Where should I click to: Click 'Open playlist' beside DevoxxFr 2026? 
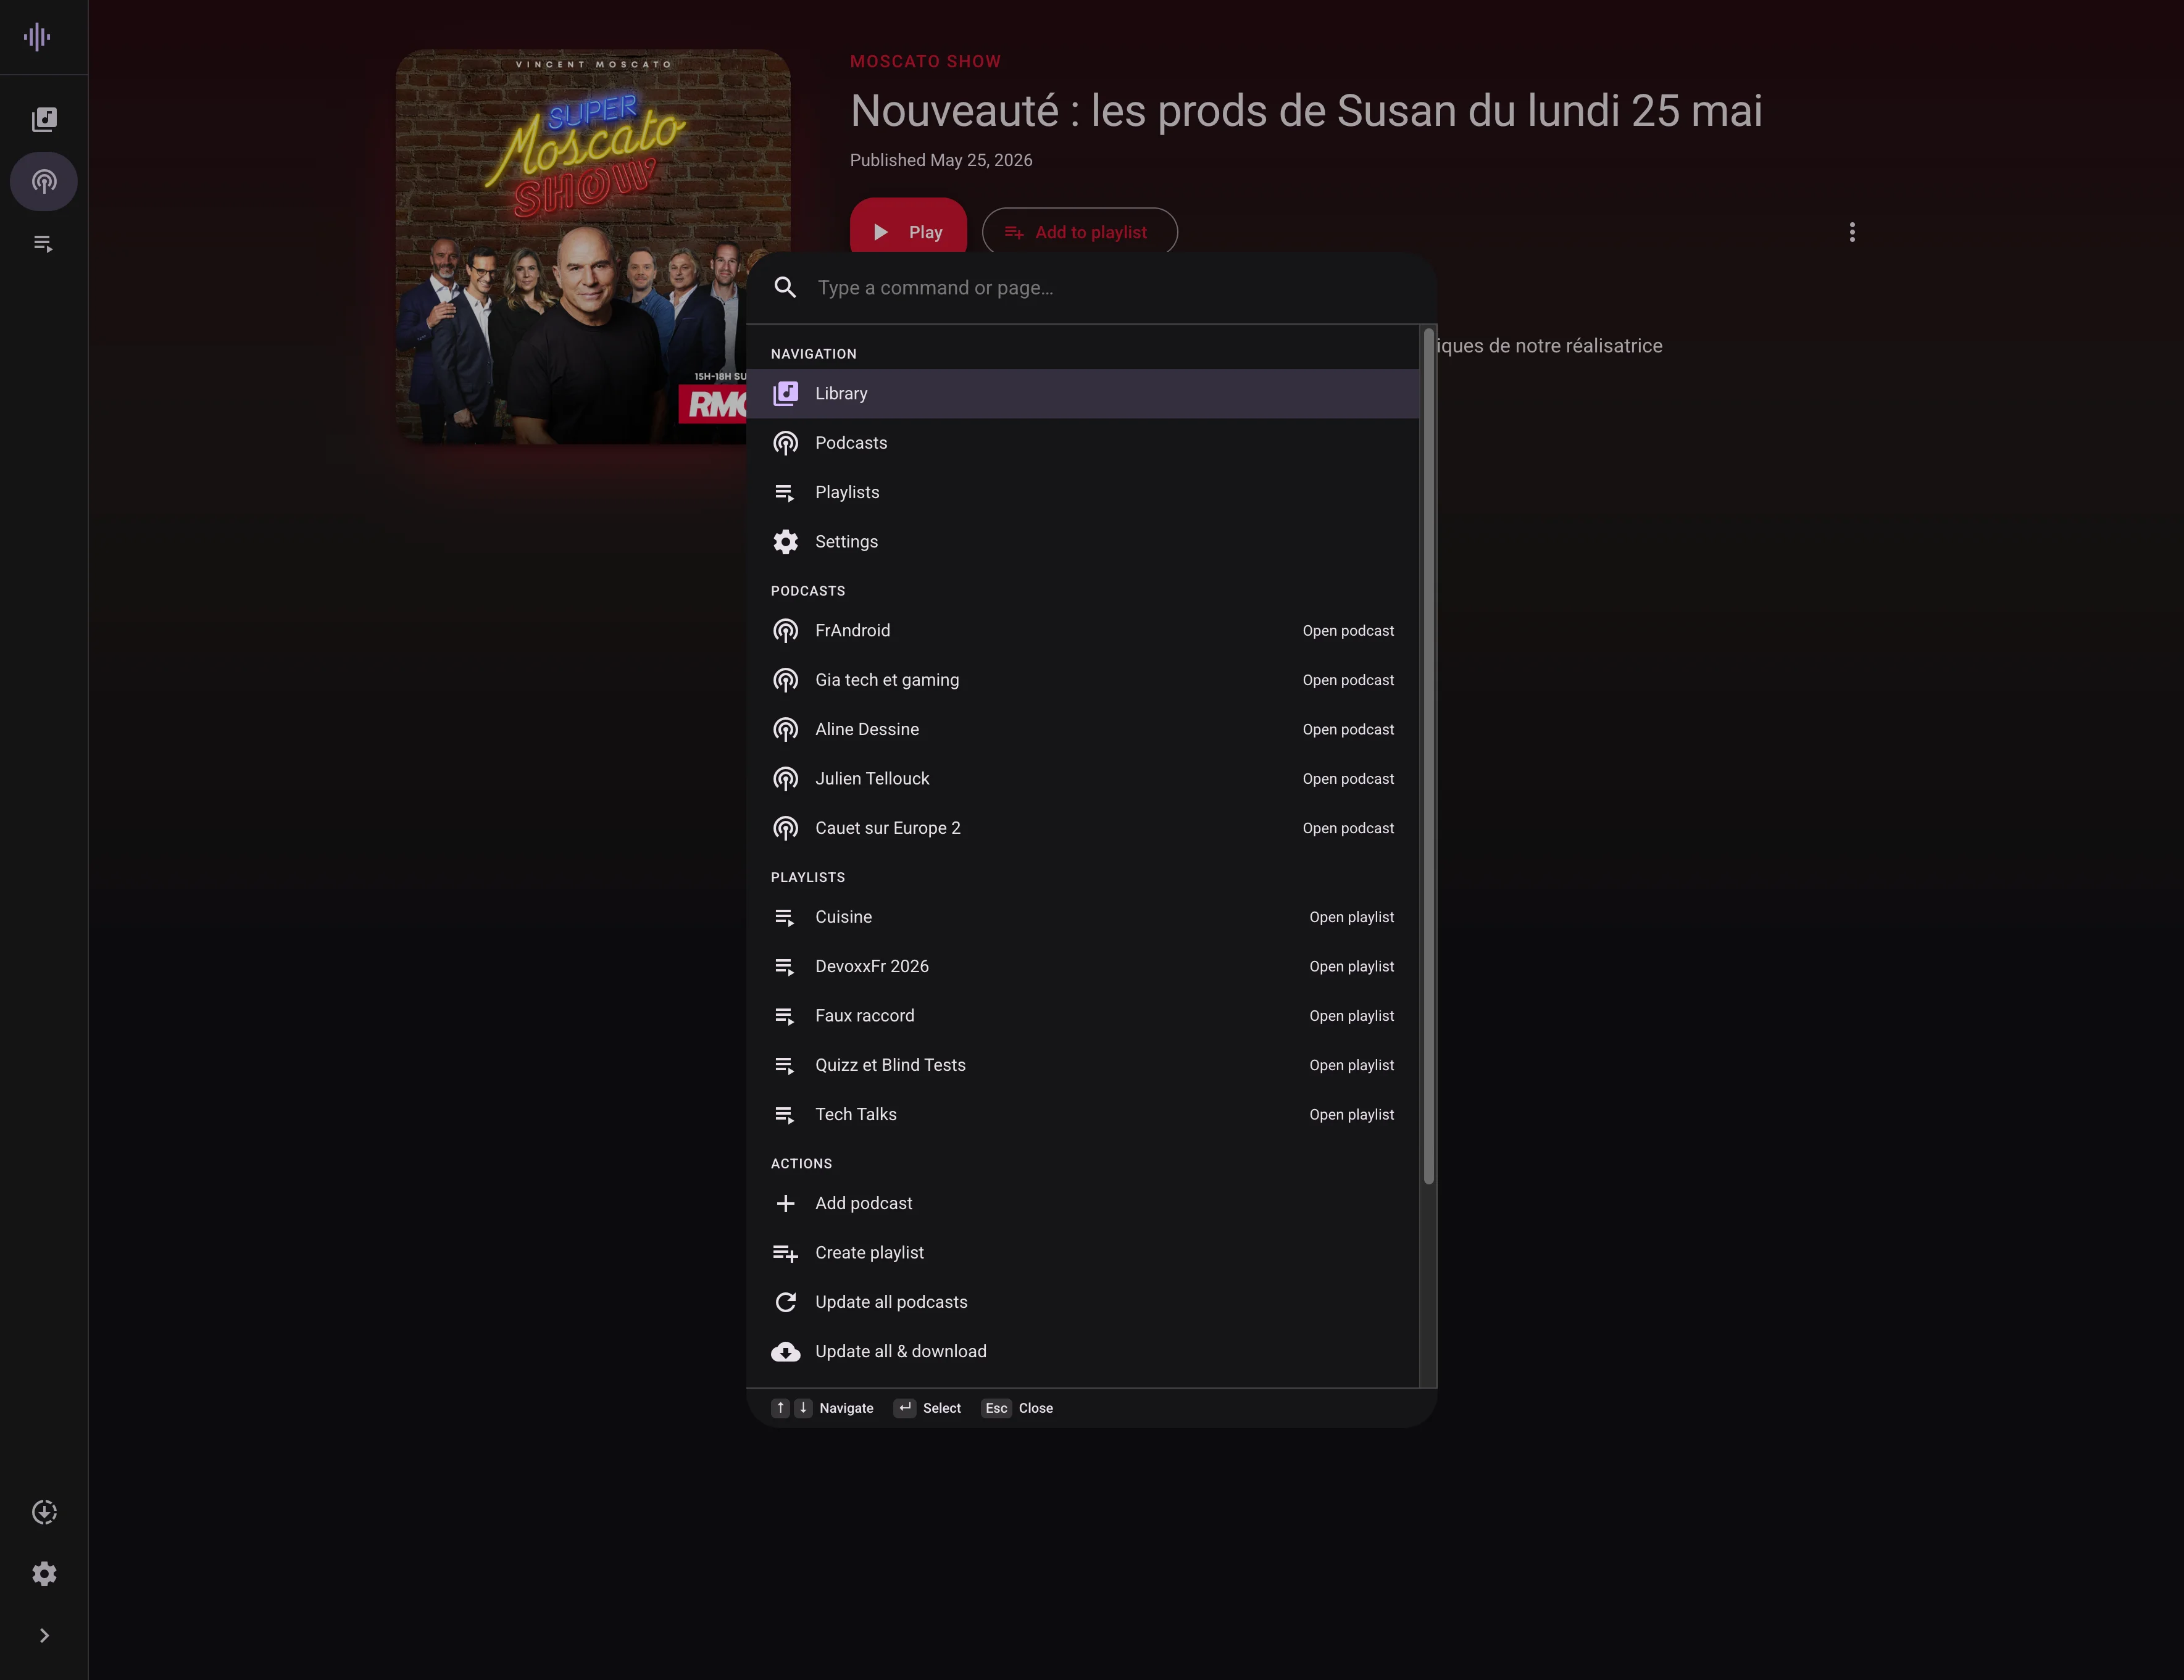pyautogui.click(x=1352, y=966)
